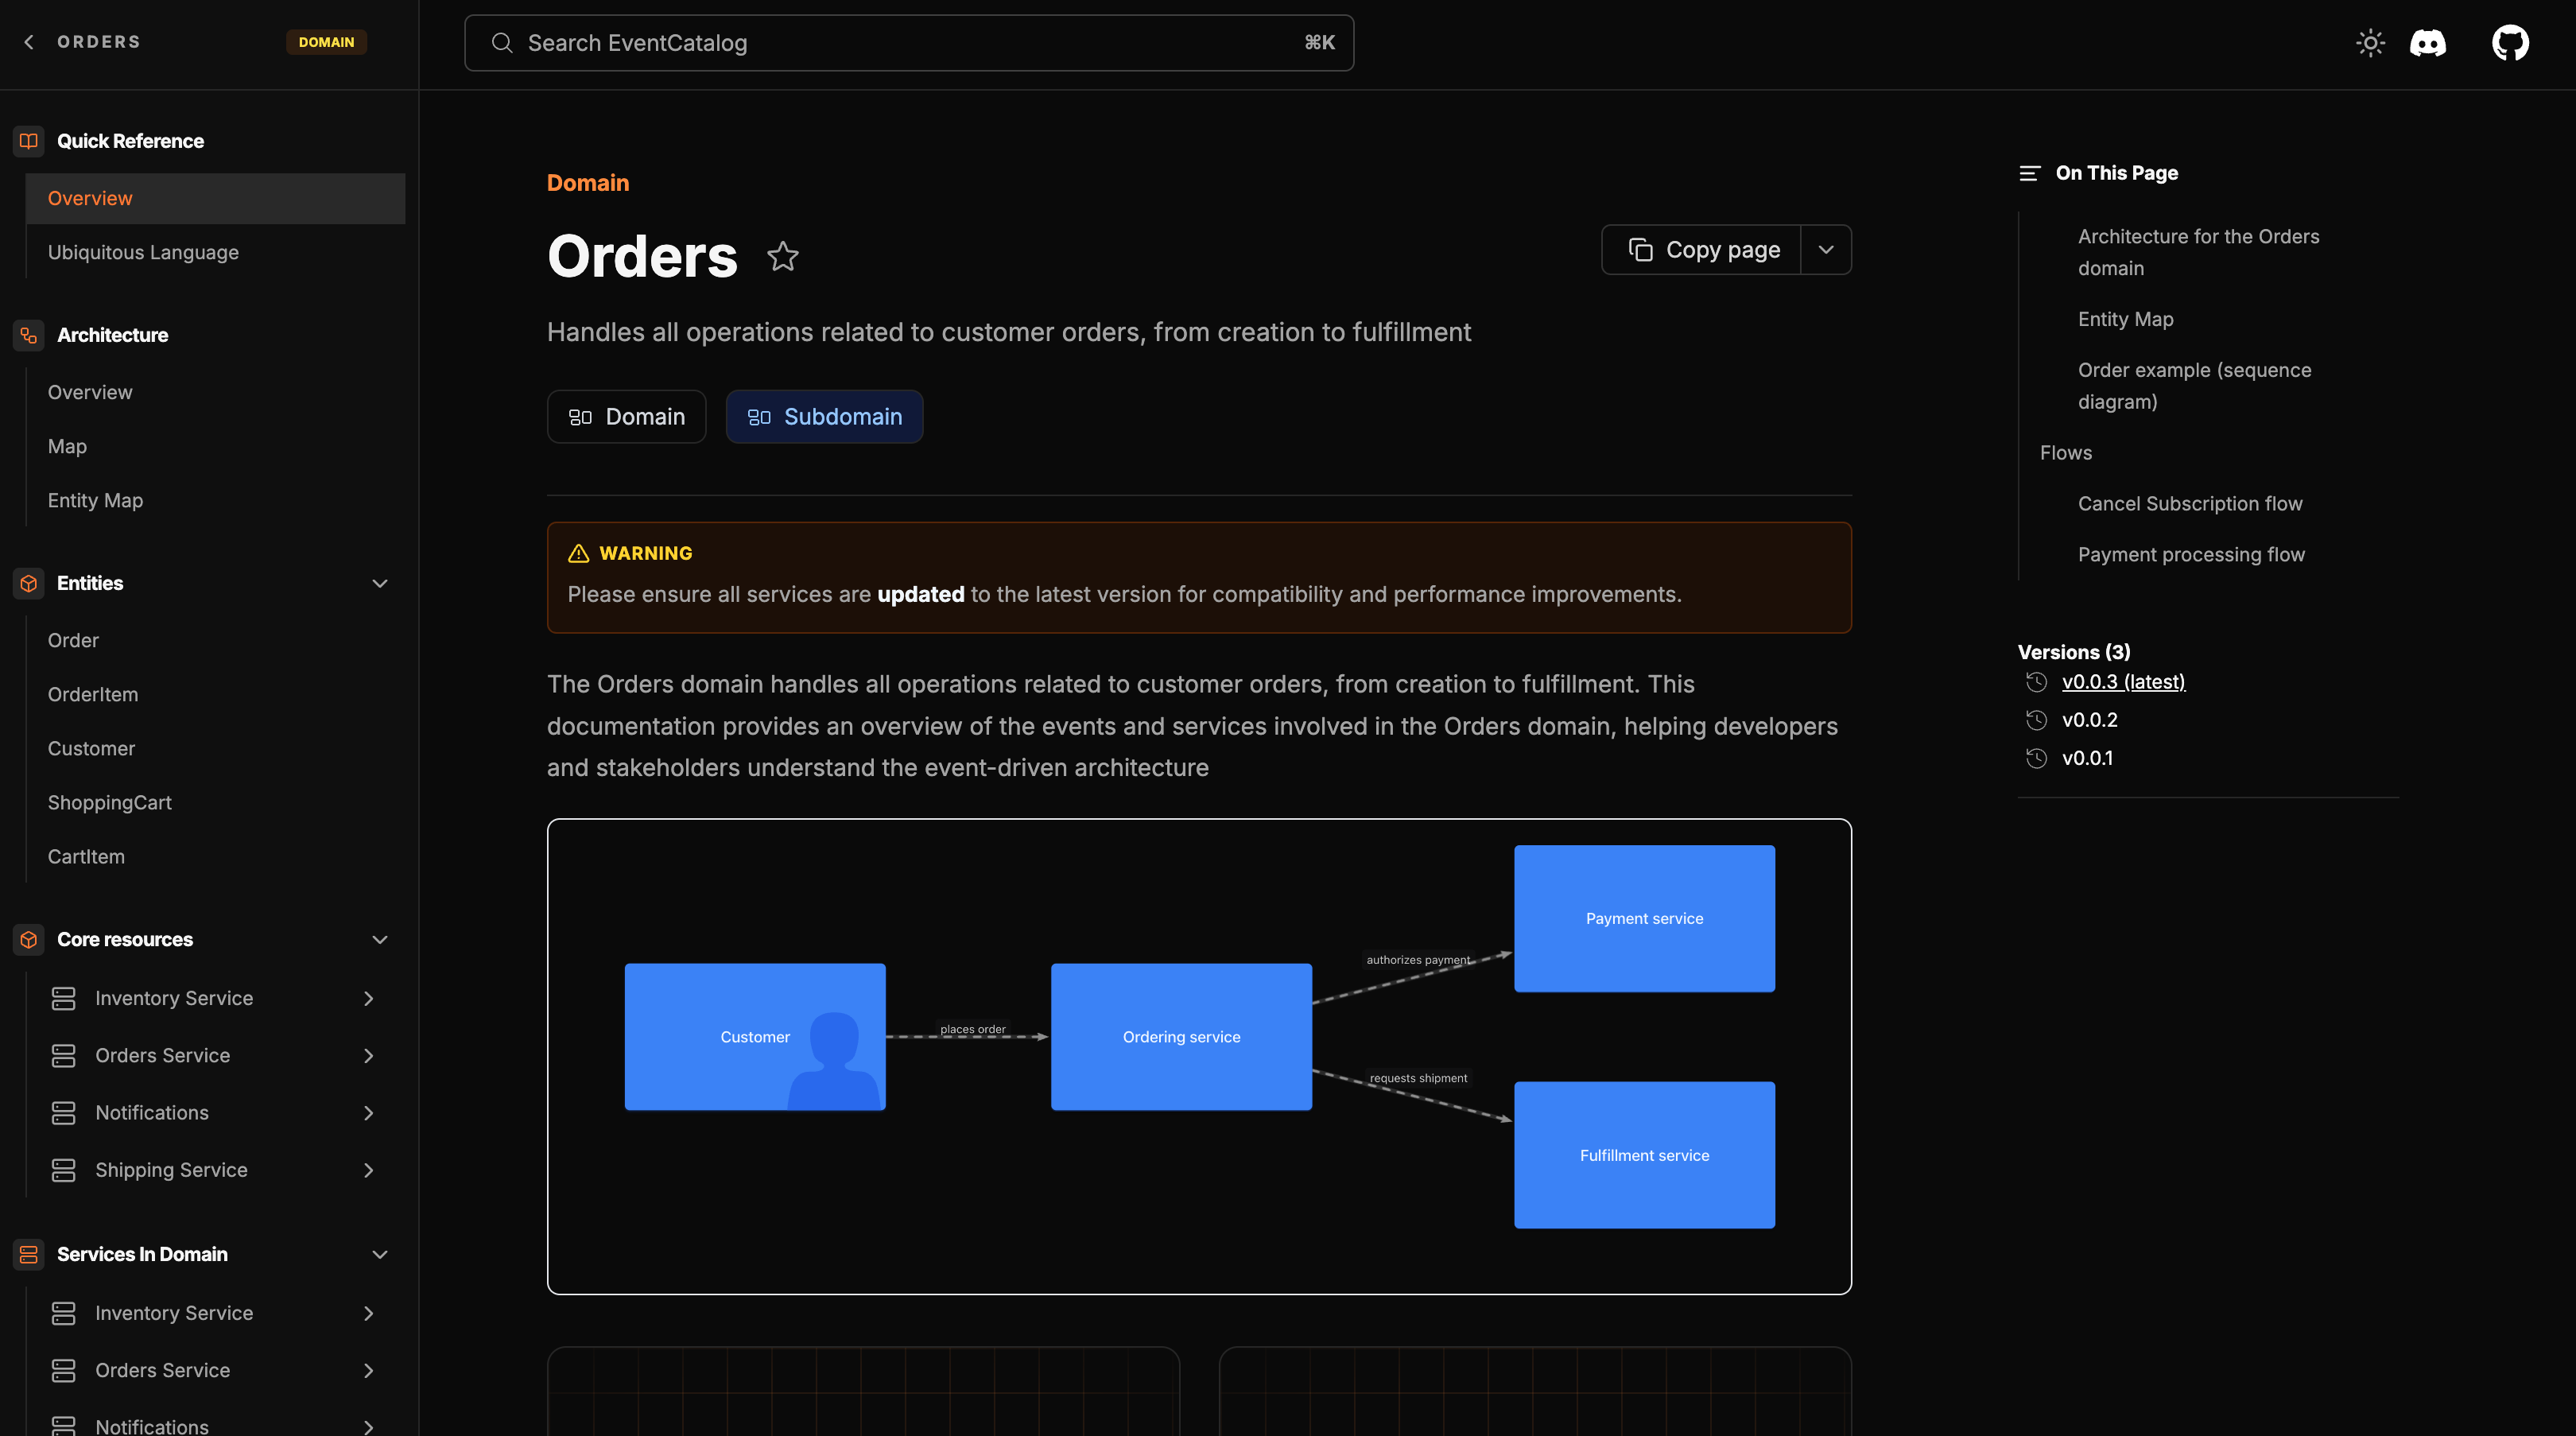Favorite the Orders domain with the star
The width and height of the screenshot is (2576, 1436).
click(783, 256)
